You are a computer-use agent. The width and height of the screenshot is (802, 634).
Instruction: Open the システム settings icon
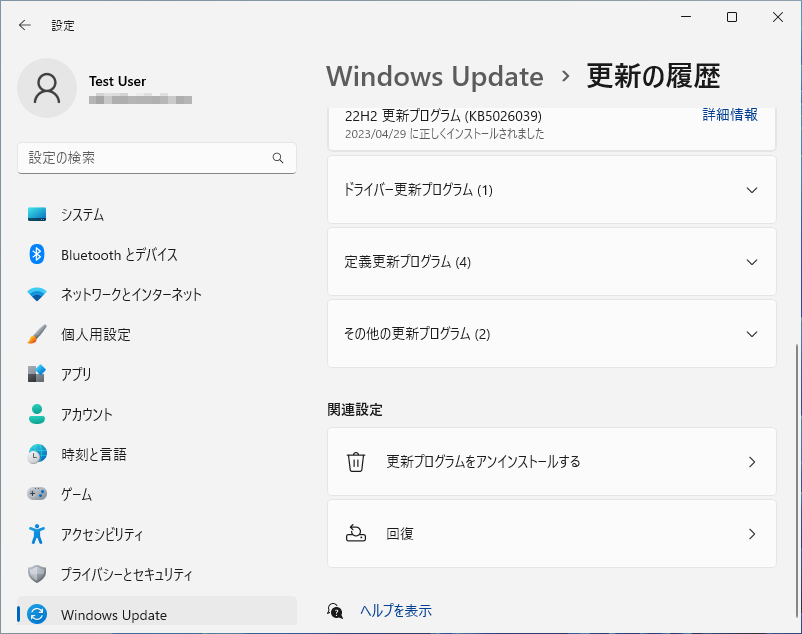(34, 214)
